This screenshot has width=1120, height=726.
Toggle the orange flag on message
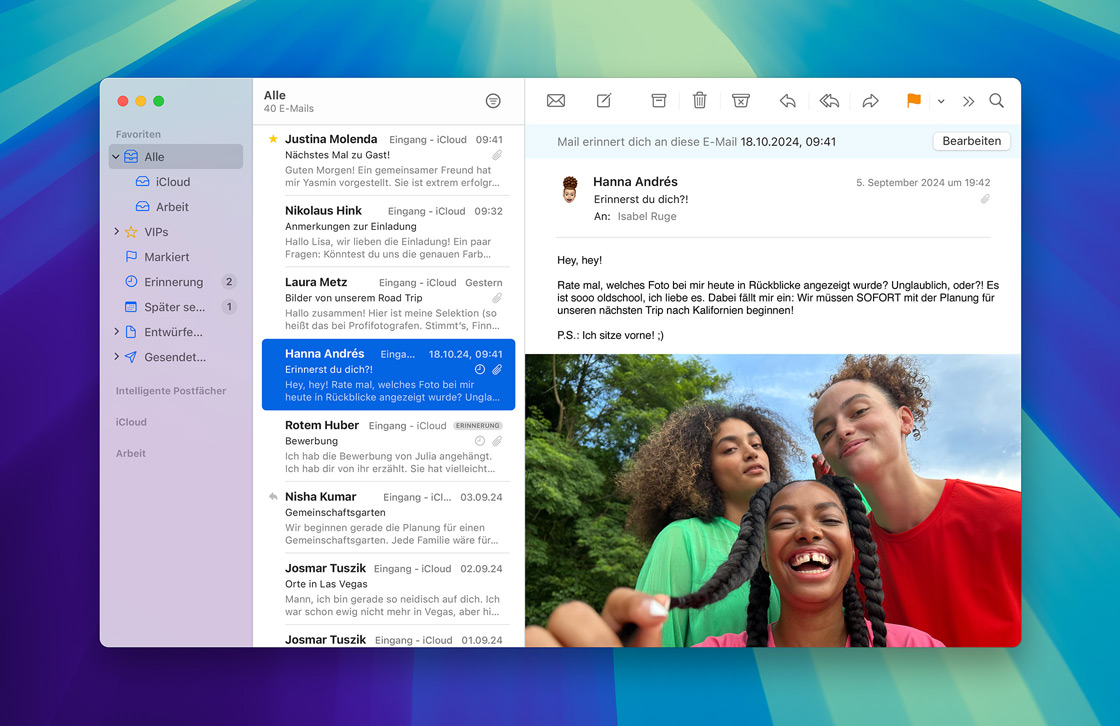[913, 101]
